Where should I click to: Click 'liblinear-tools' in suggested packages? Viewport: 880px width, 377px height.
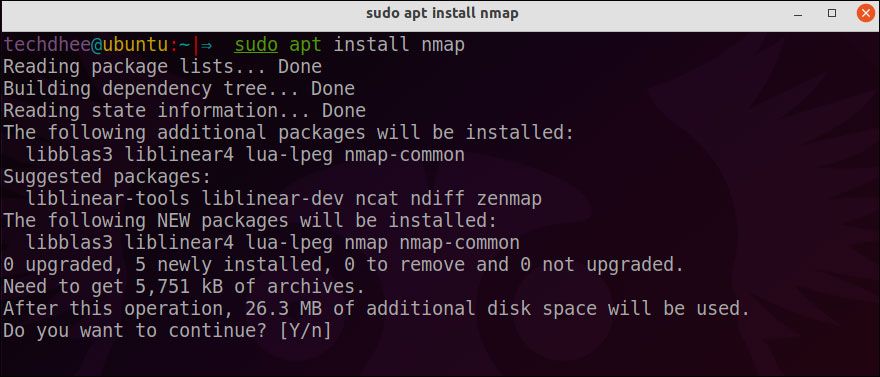point(108,198)
